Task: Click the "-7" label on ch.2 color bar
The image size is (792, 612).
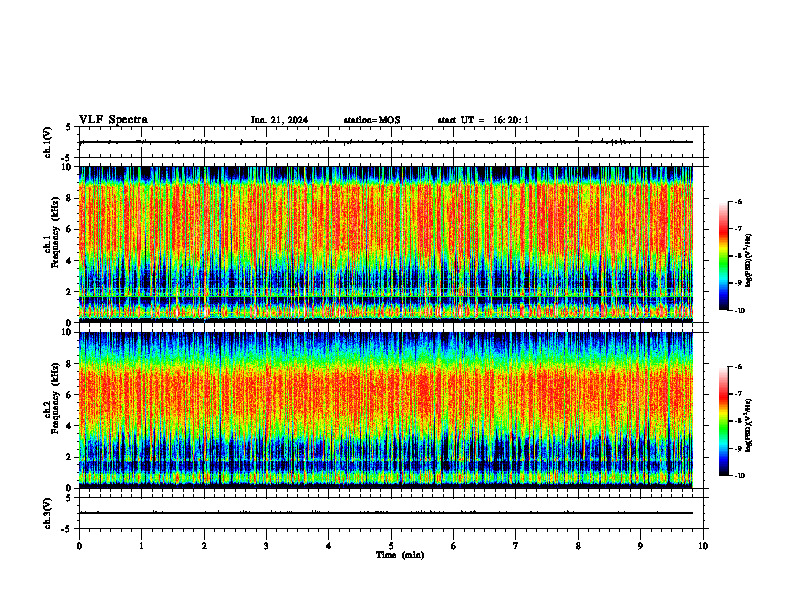Action: (x=738, y=394)
